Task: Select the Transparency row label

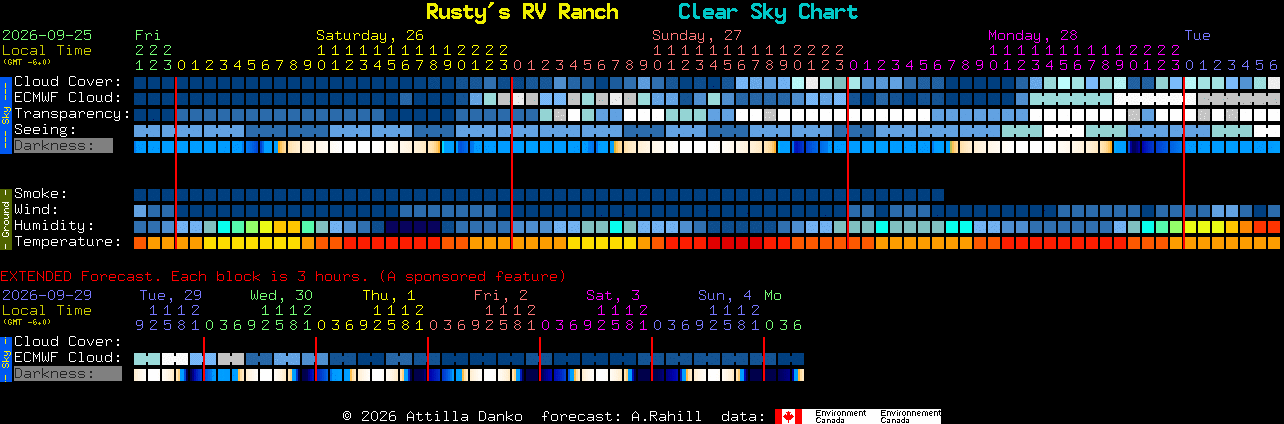Action: coord(72,113)
